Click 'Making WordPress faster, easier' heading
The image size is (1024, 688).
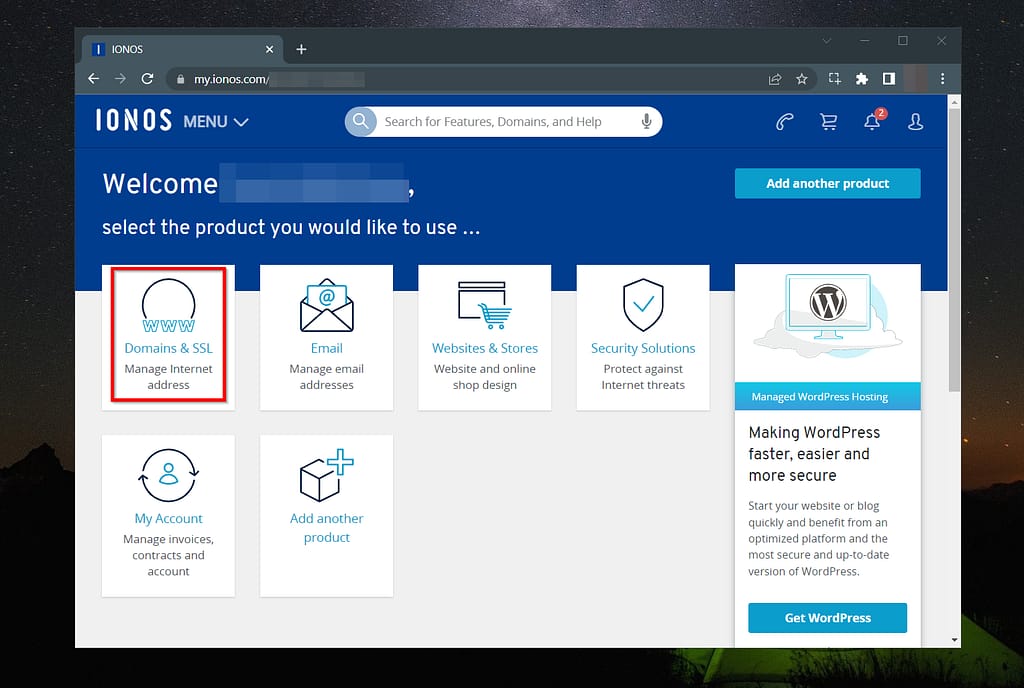(x=814, y=454)
